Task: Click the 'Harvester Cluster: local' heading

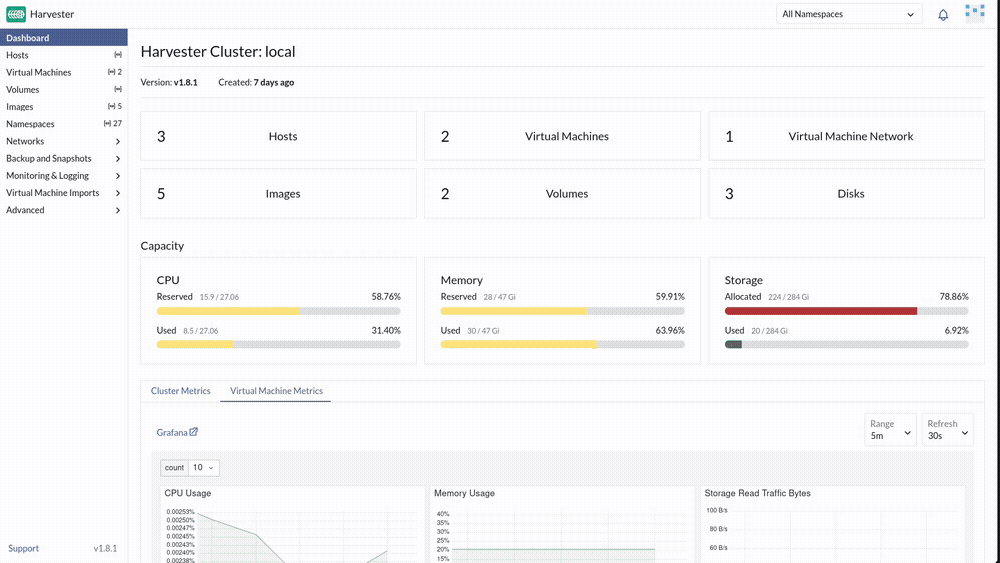Action: 218,52
